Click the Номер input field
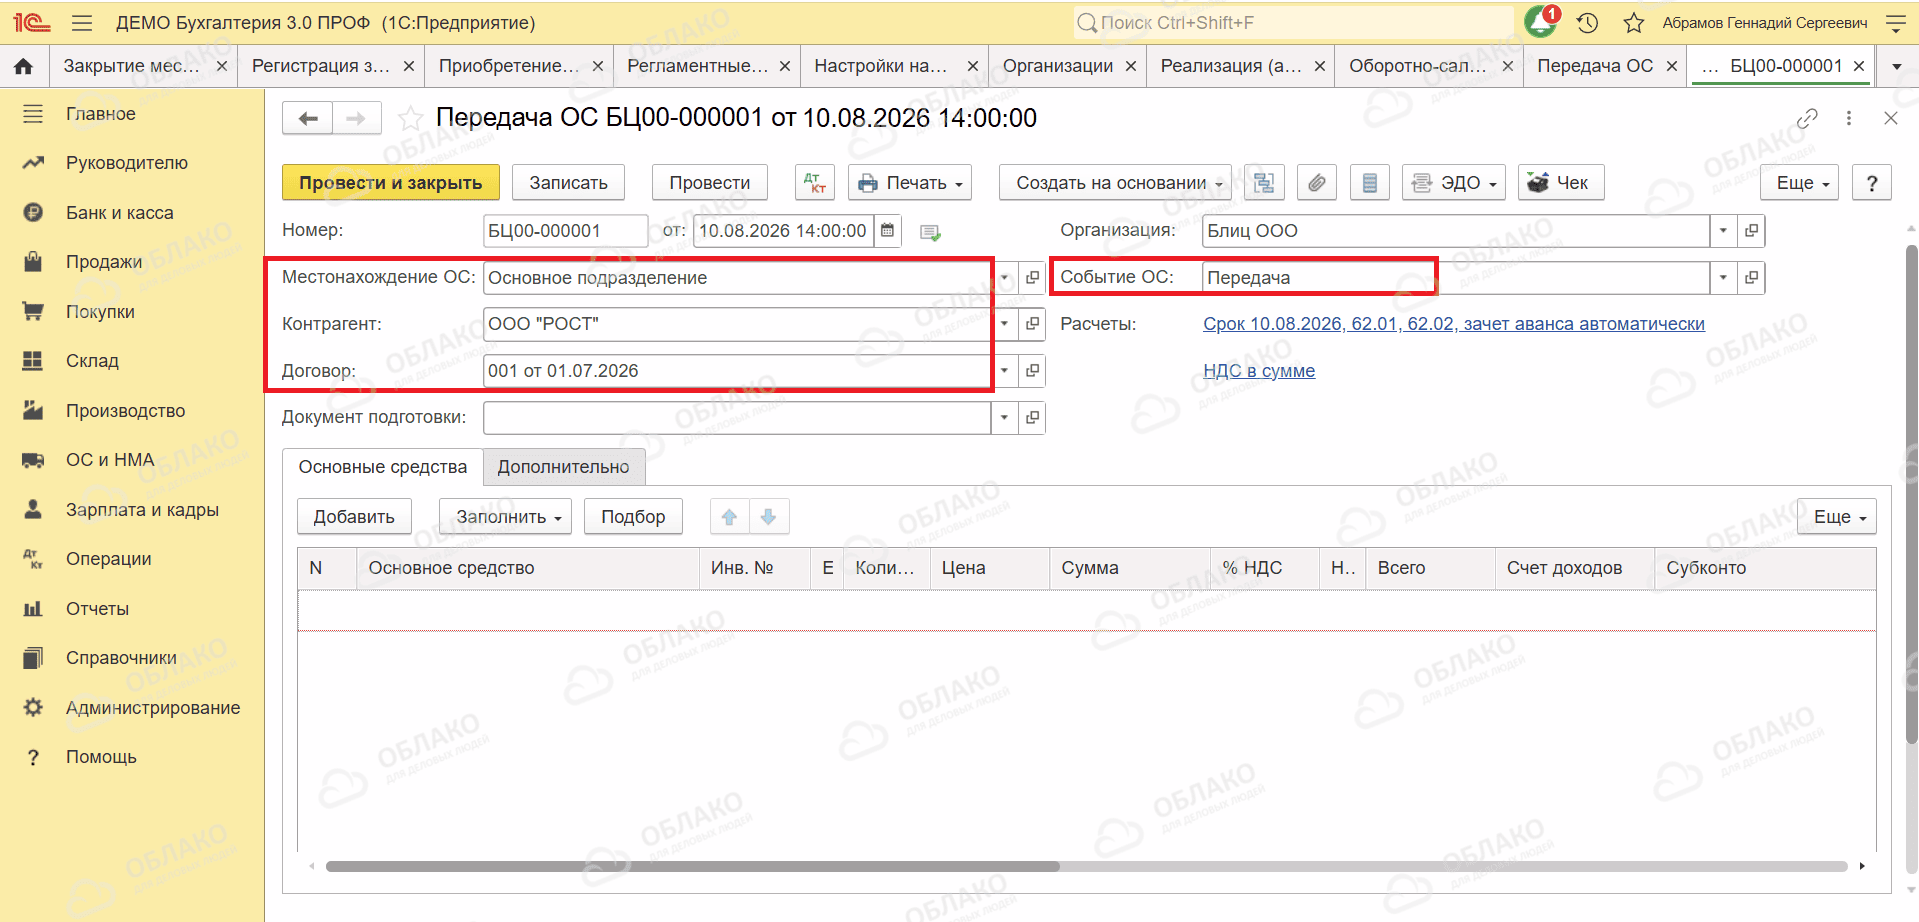 (x=565, y=231)
